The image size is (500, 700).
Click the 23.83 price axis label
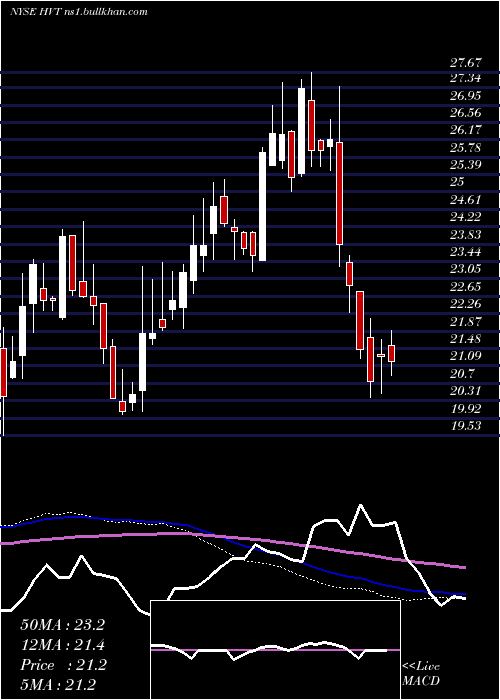466,235
